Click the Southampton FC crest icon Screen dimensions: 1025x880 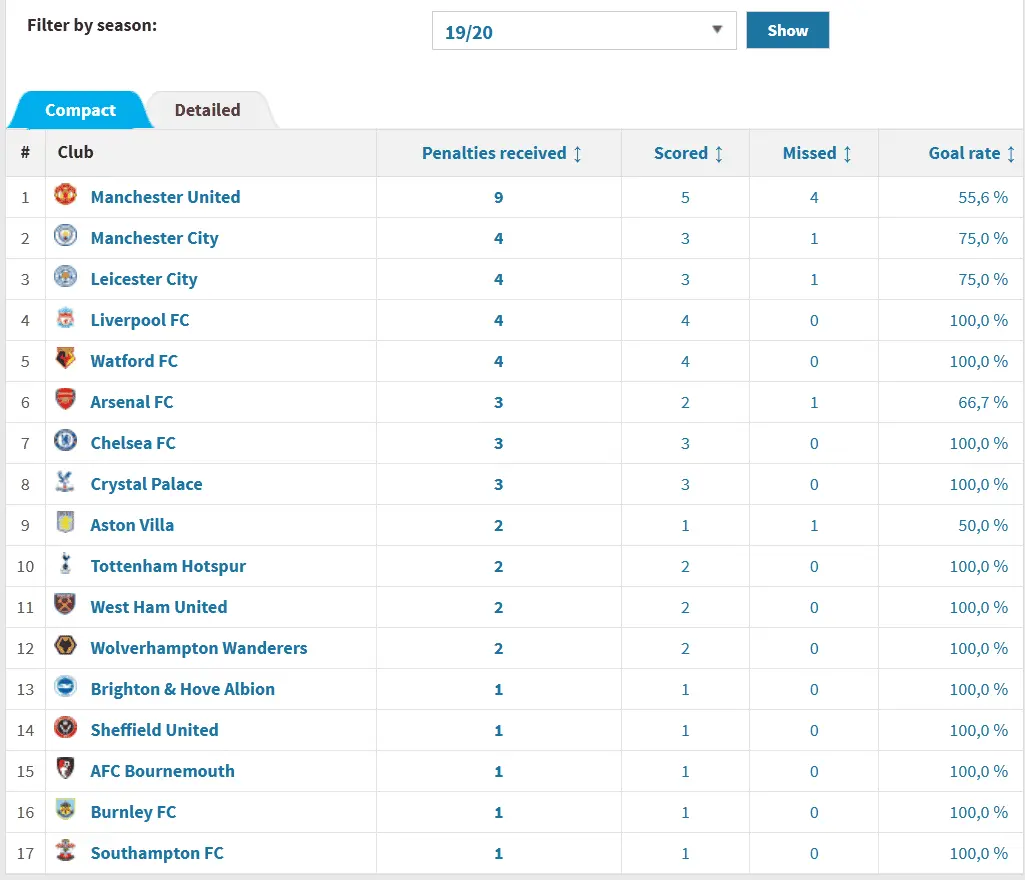pyautogui.click(x=66, y=852)
